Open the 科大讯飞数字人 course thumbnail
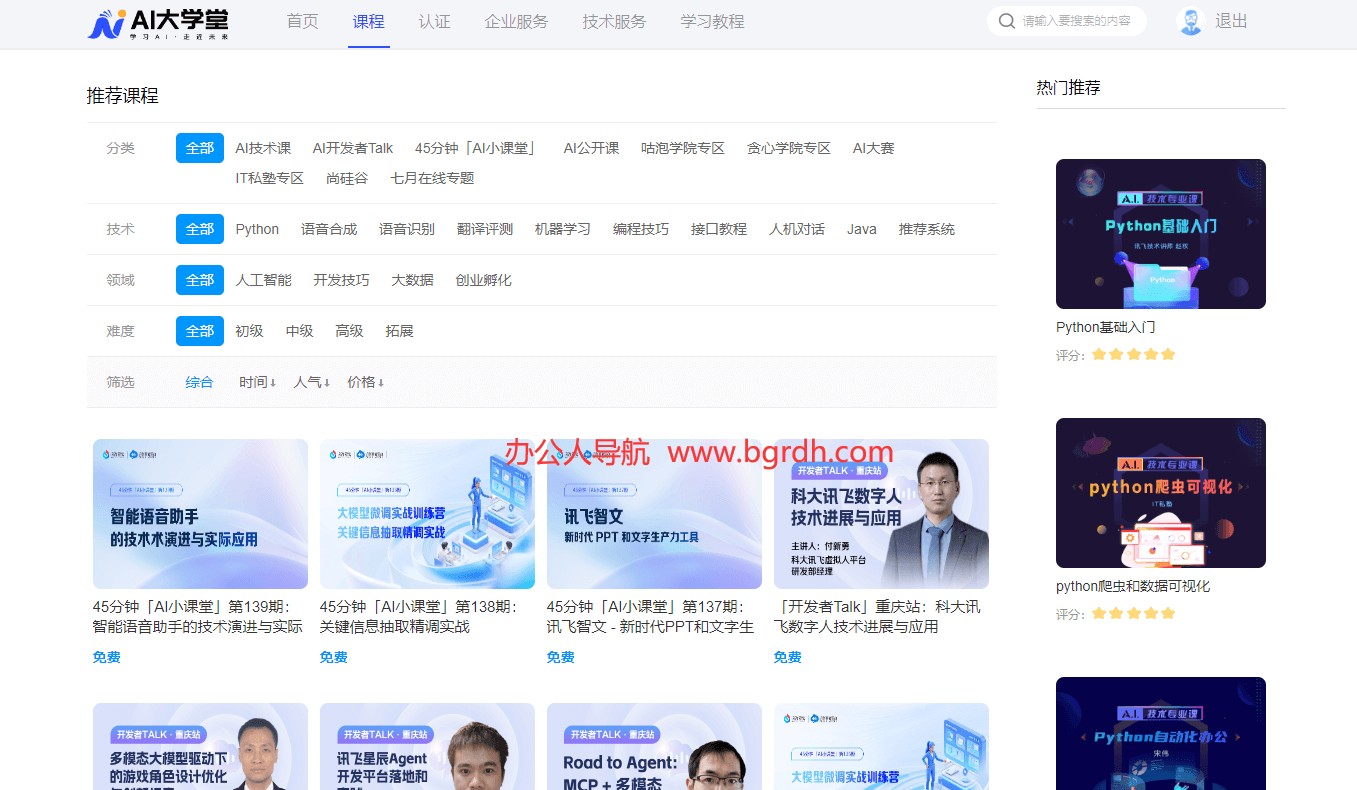The width and height of the screenshot is (1357, 790). tap(881, 514)
